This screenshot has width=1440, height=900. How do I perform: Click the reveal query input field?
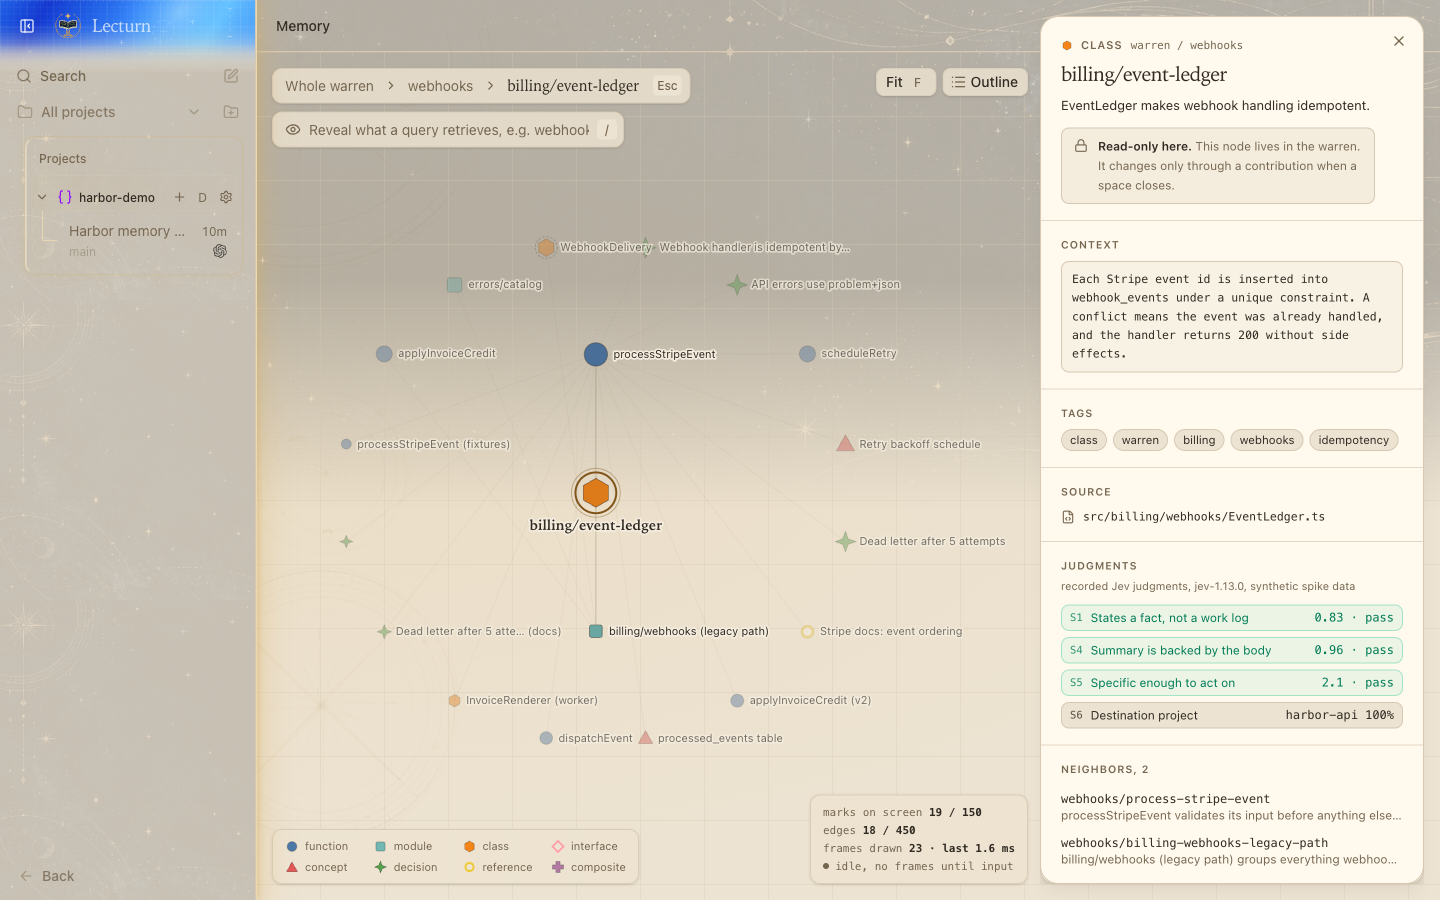coord(449,130)
